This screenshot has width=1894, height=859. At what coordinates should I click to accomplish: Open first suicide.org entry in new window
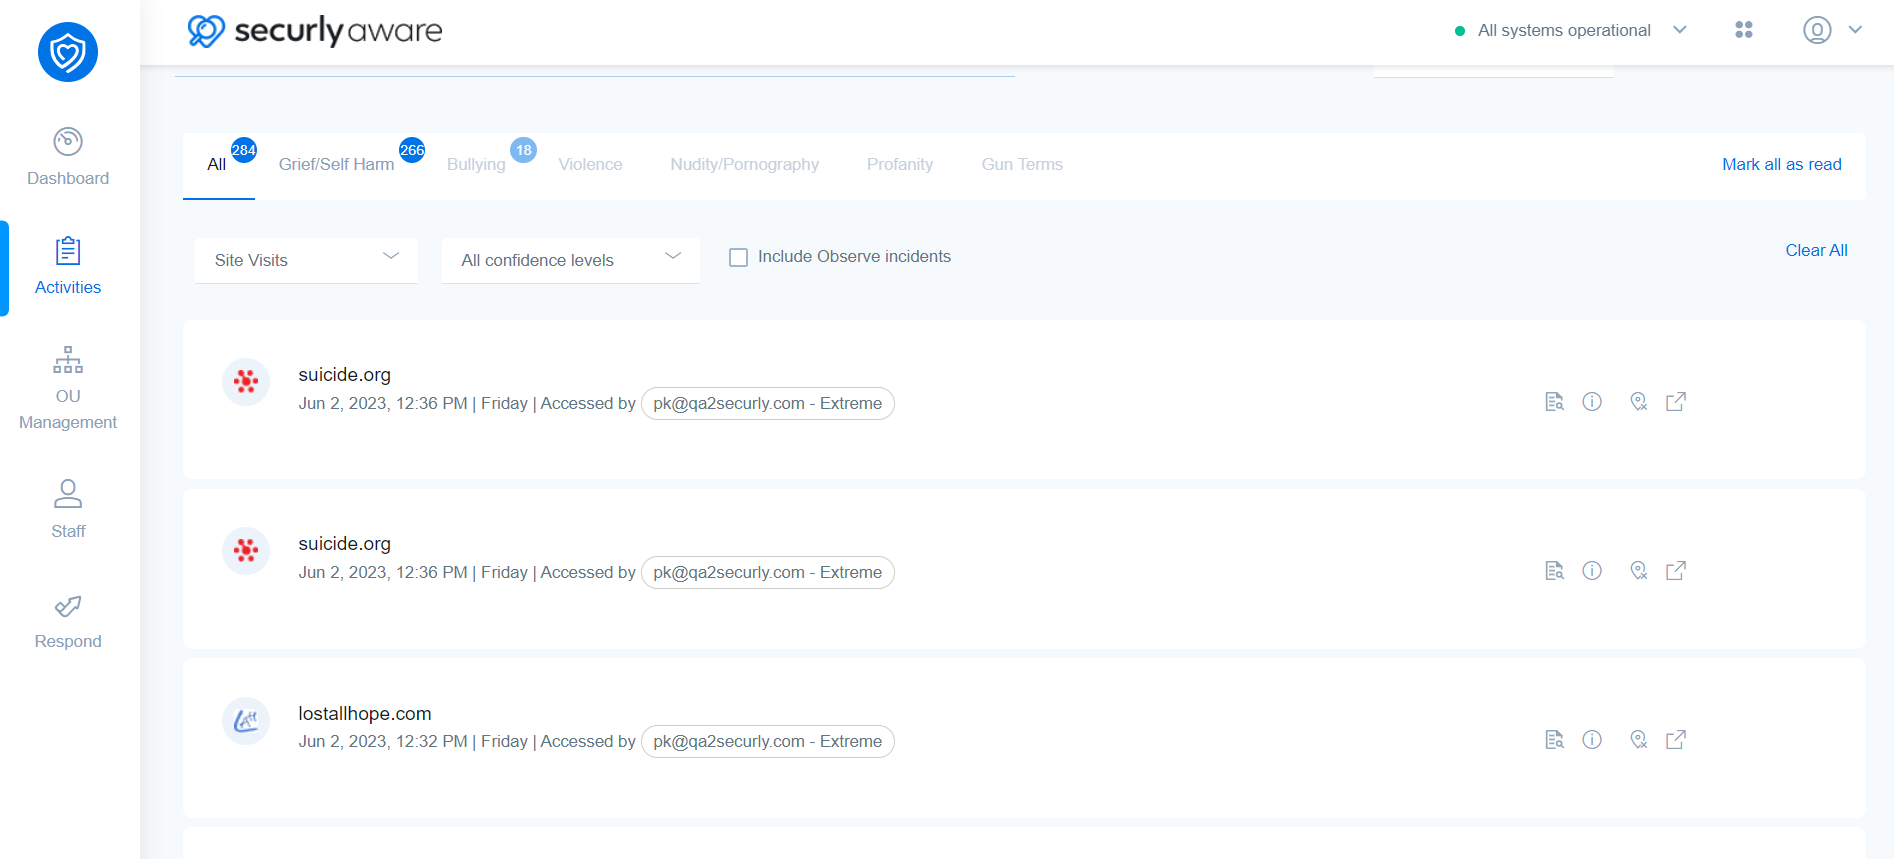[x=1676, y=402]
